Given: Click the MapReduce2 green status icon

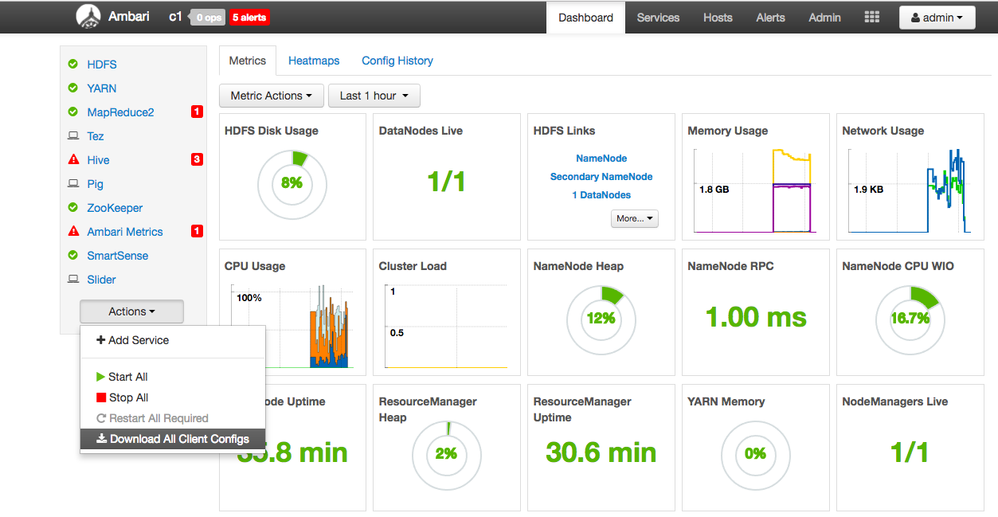Looking at the screenshot, I should coord(73,111).
